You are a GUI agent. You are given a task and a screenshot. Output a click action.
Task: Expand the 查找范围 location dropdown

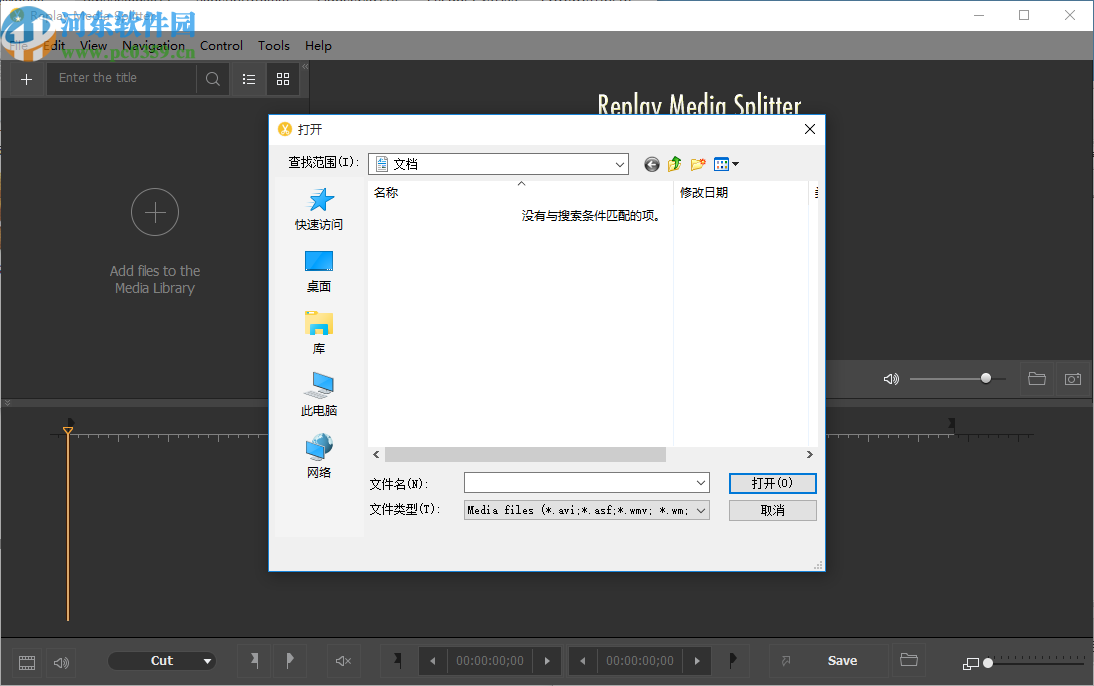tap(620, 163)
